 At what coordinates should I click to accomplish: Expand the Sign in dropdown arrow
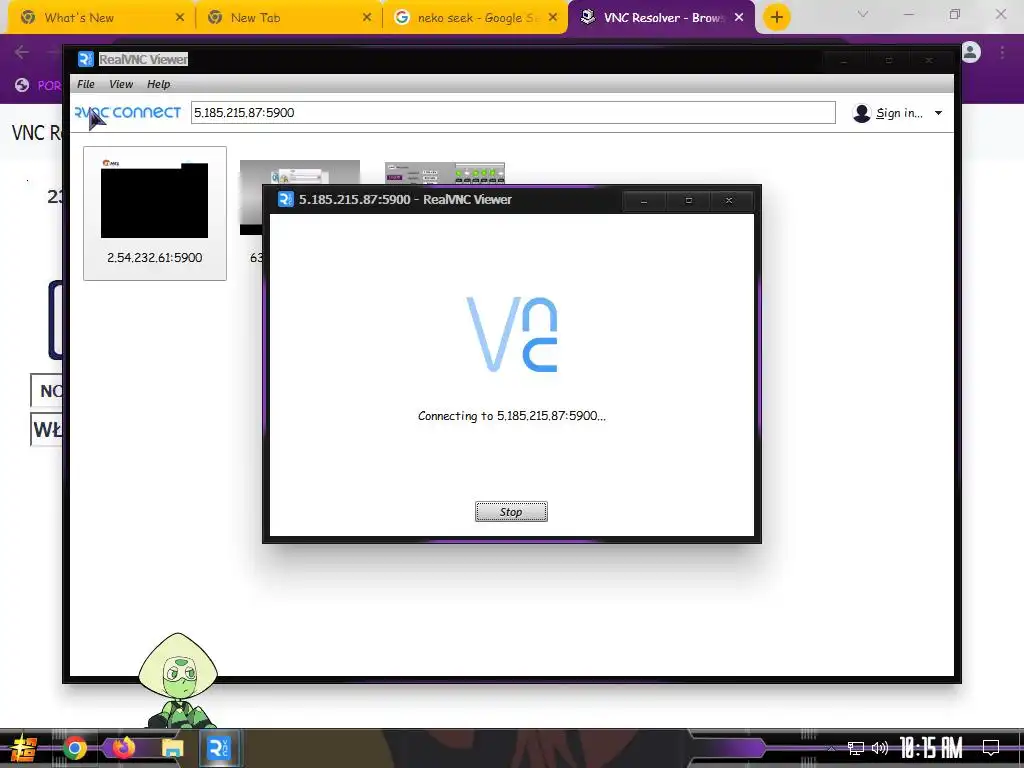click(x=938, y=113)
